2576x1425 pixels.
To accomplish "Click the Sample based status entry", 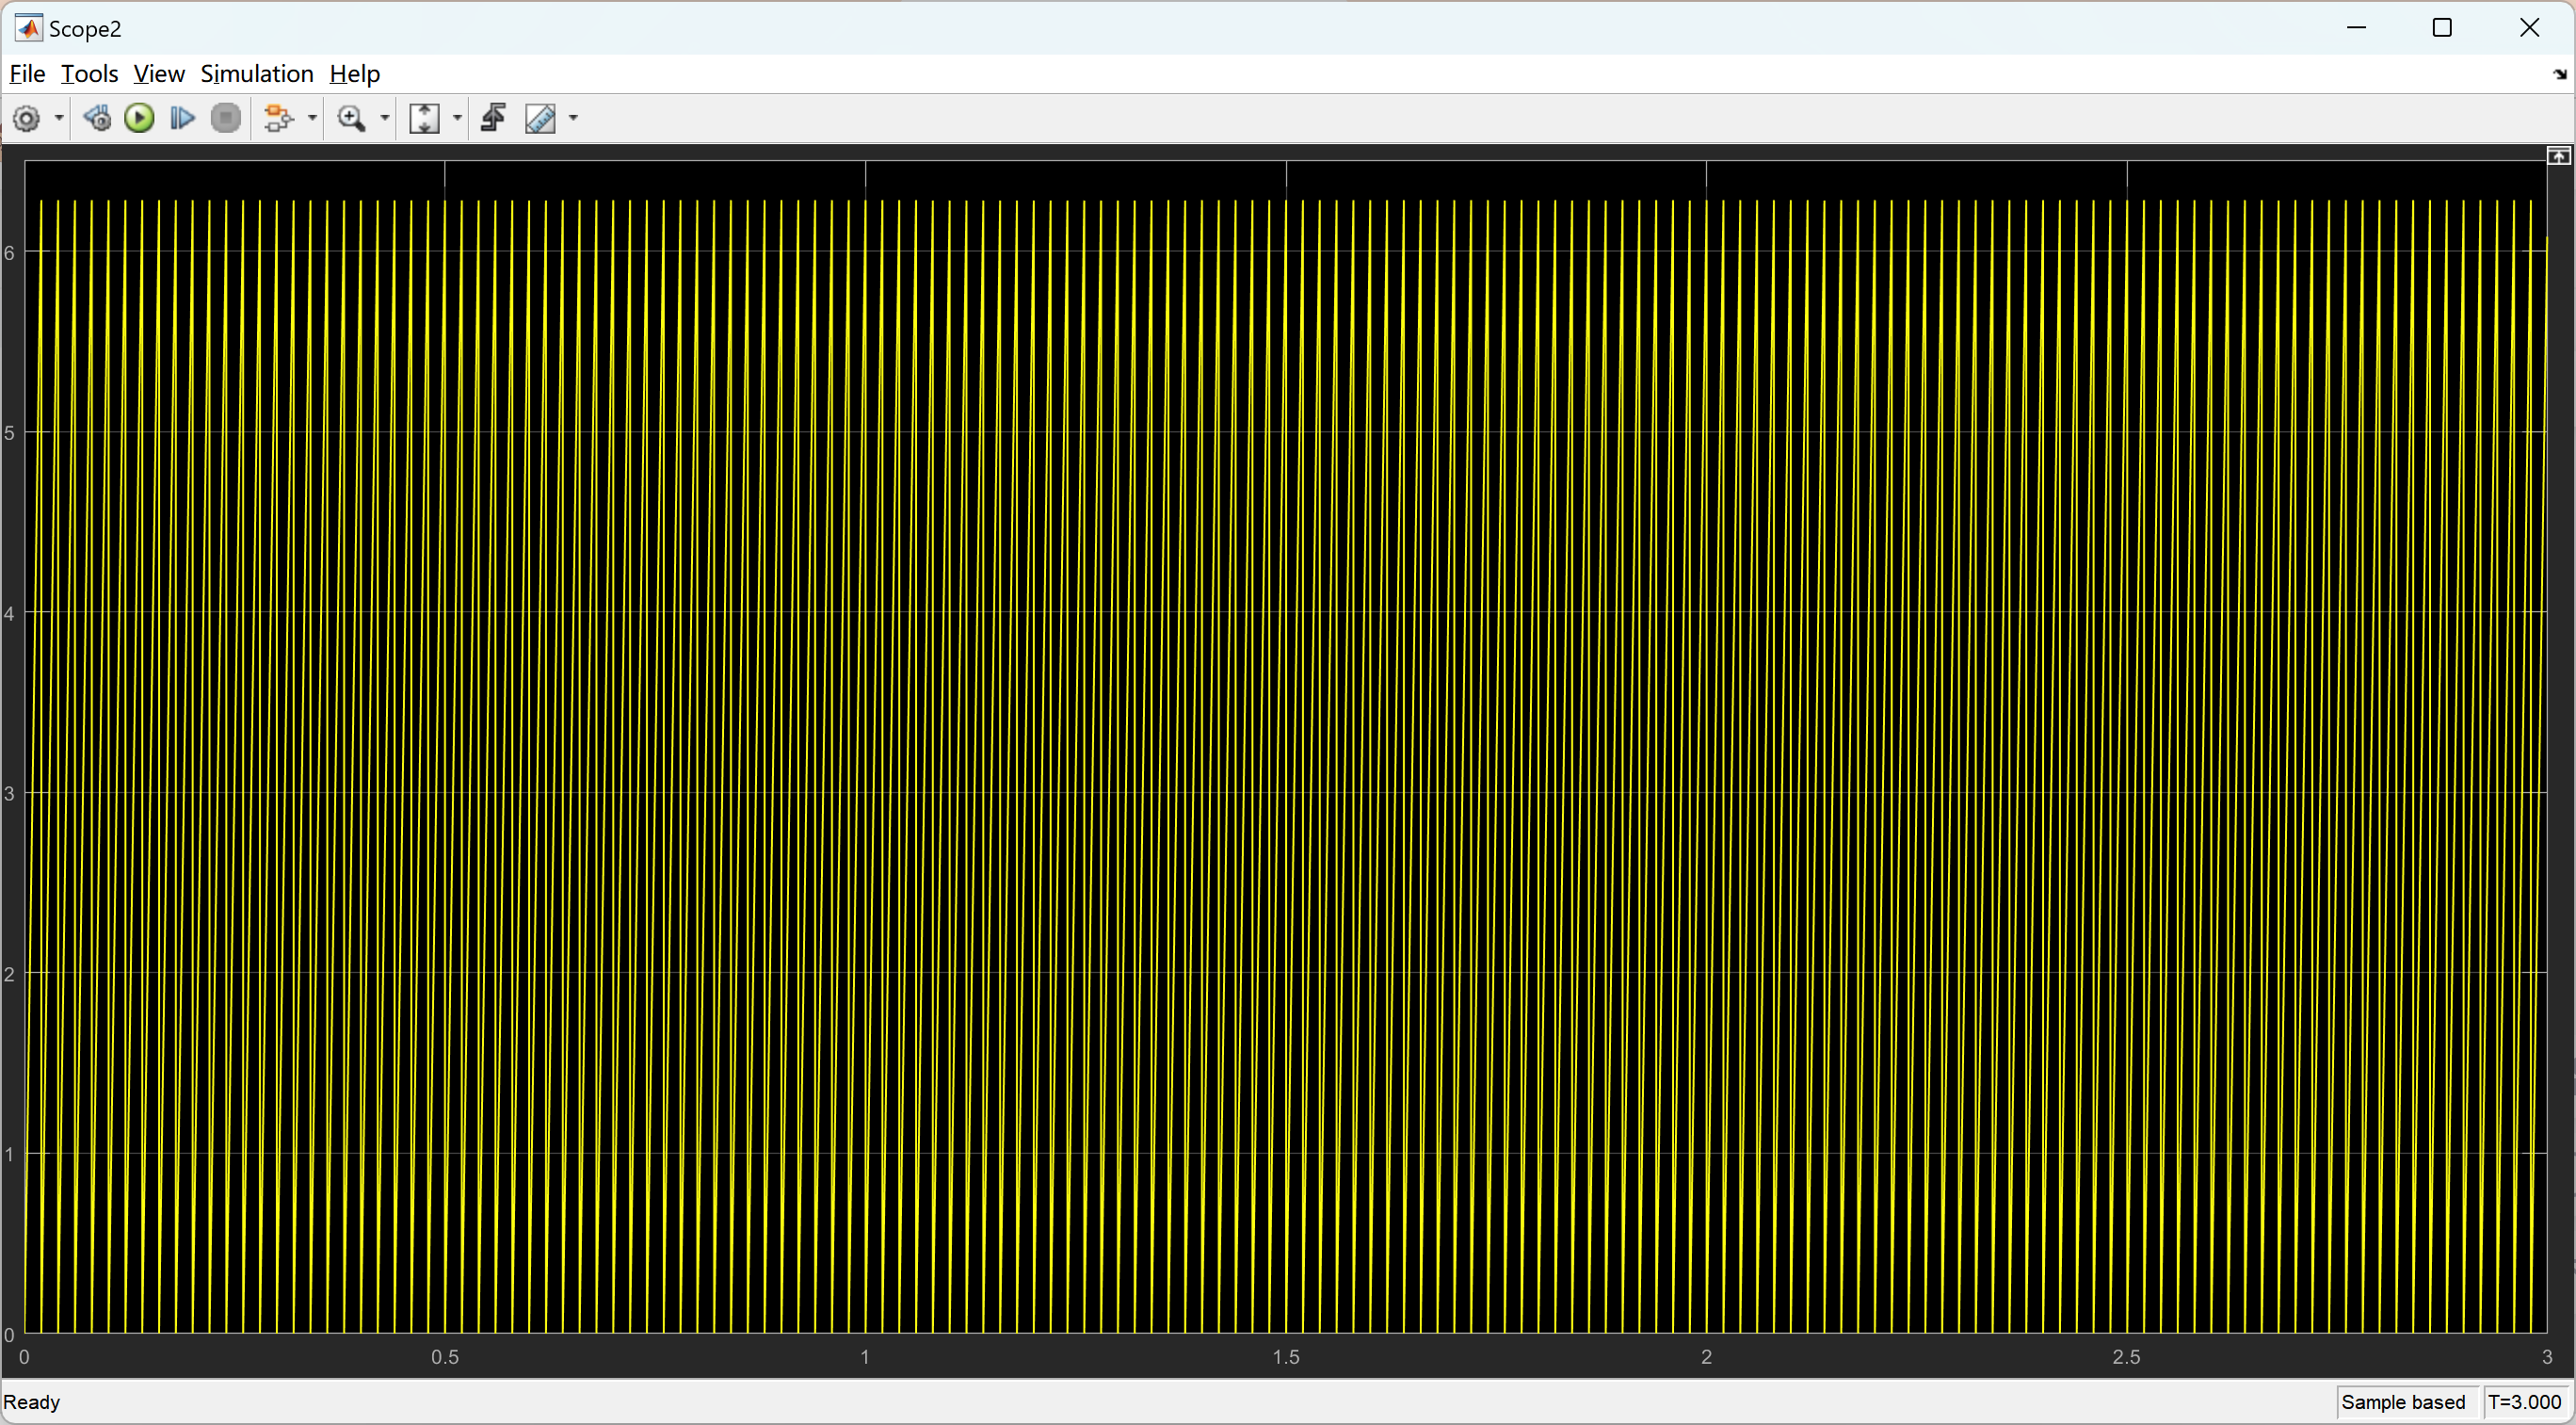I will pyautogui.click(x=2403, y=1402).
